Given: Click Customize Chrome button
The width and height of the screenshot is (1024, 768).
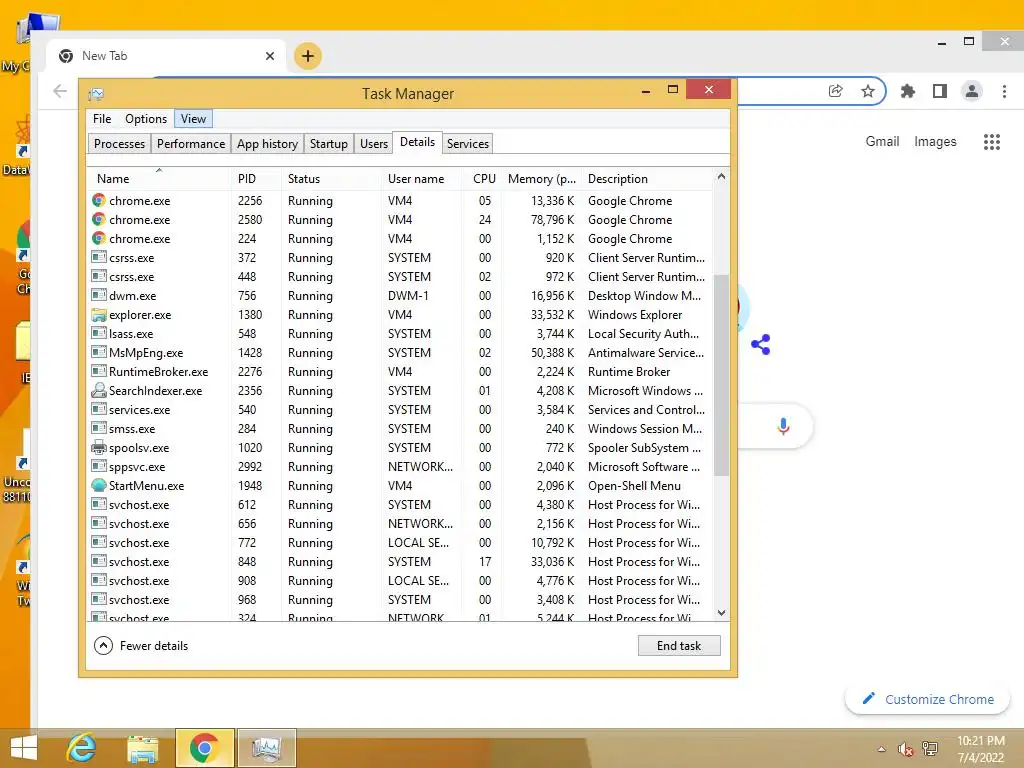Looking at the screenshot, I should coord(927,699).
